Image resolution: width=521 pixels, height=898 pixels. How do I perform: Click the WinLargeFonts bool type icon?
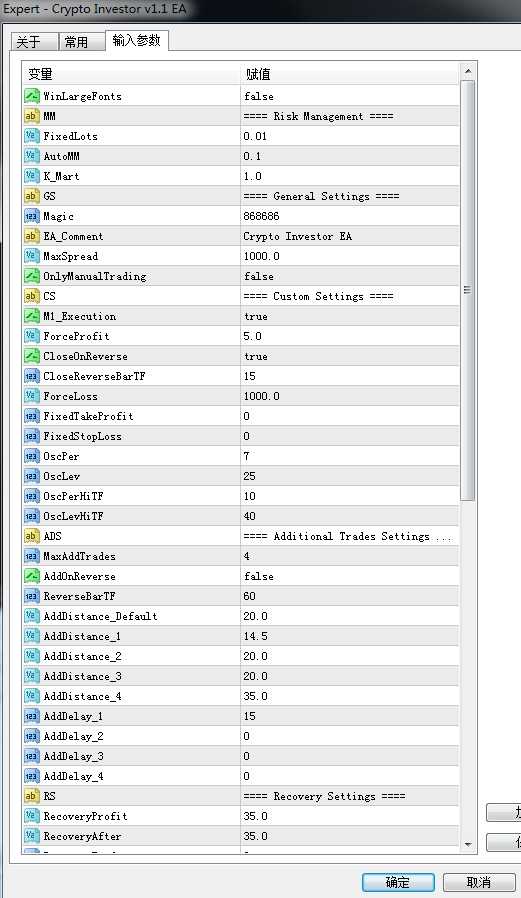31,96
